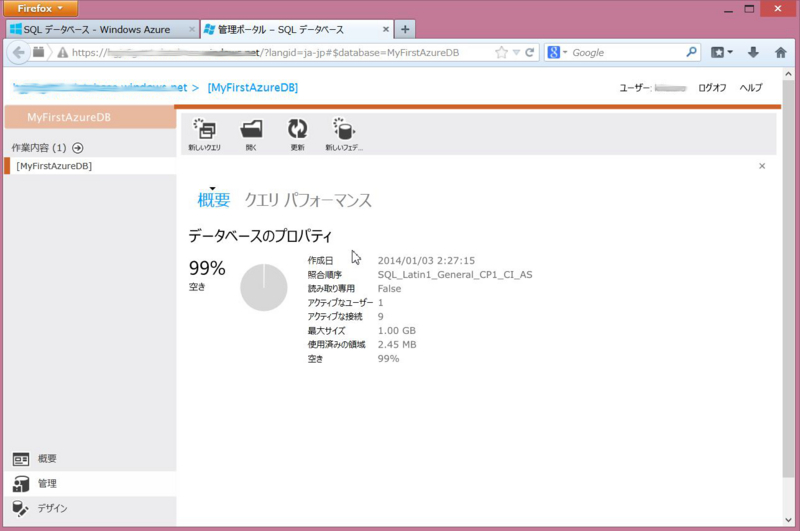Click the Refresh (更新) toolbar icon

(297, 134)
